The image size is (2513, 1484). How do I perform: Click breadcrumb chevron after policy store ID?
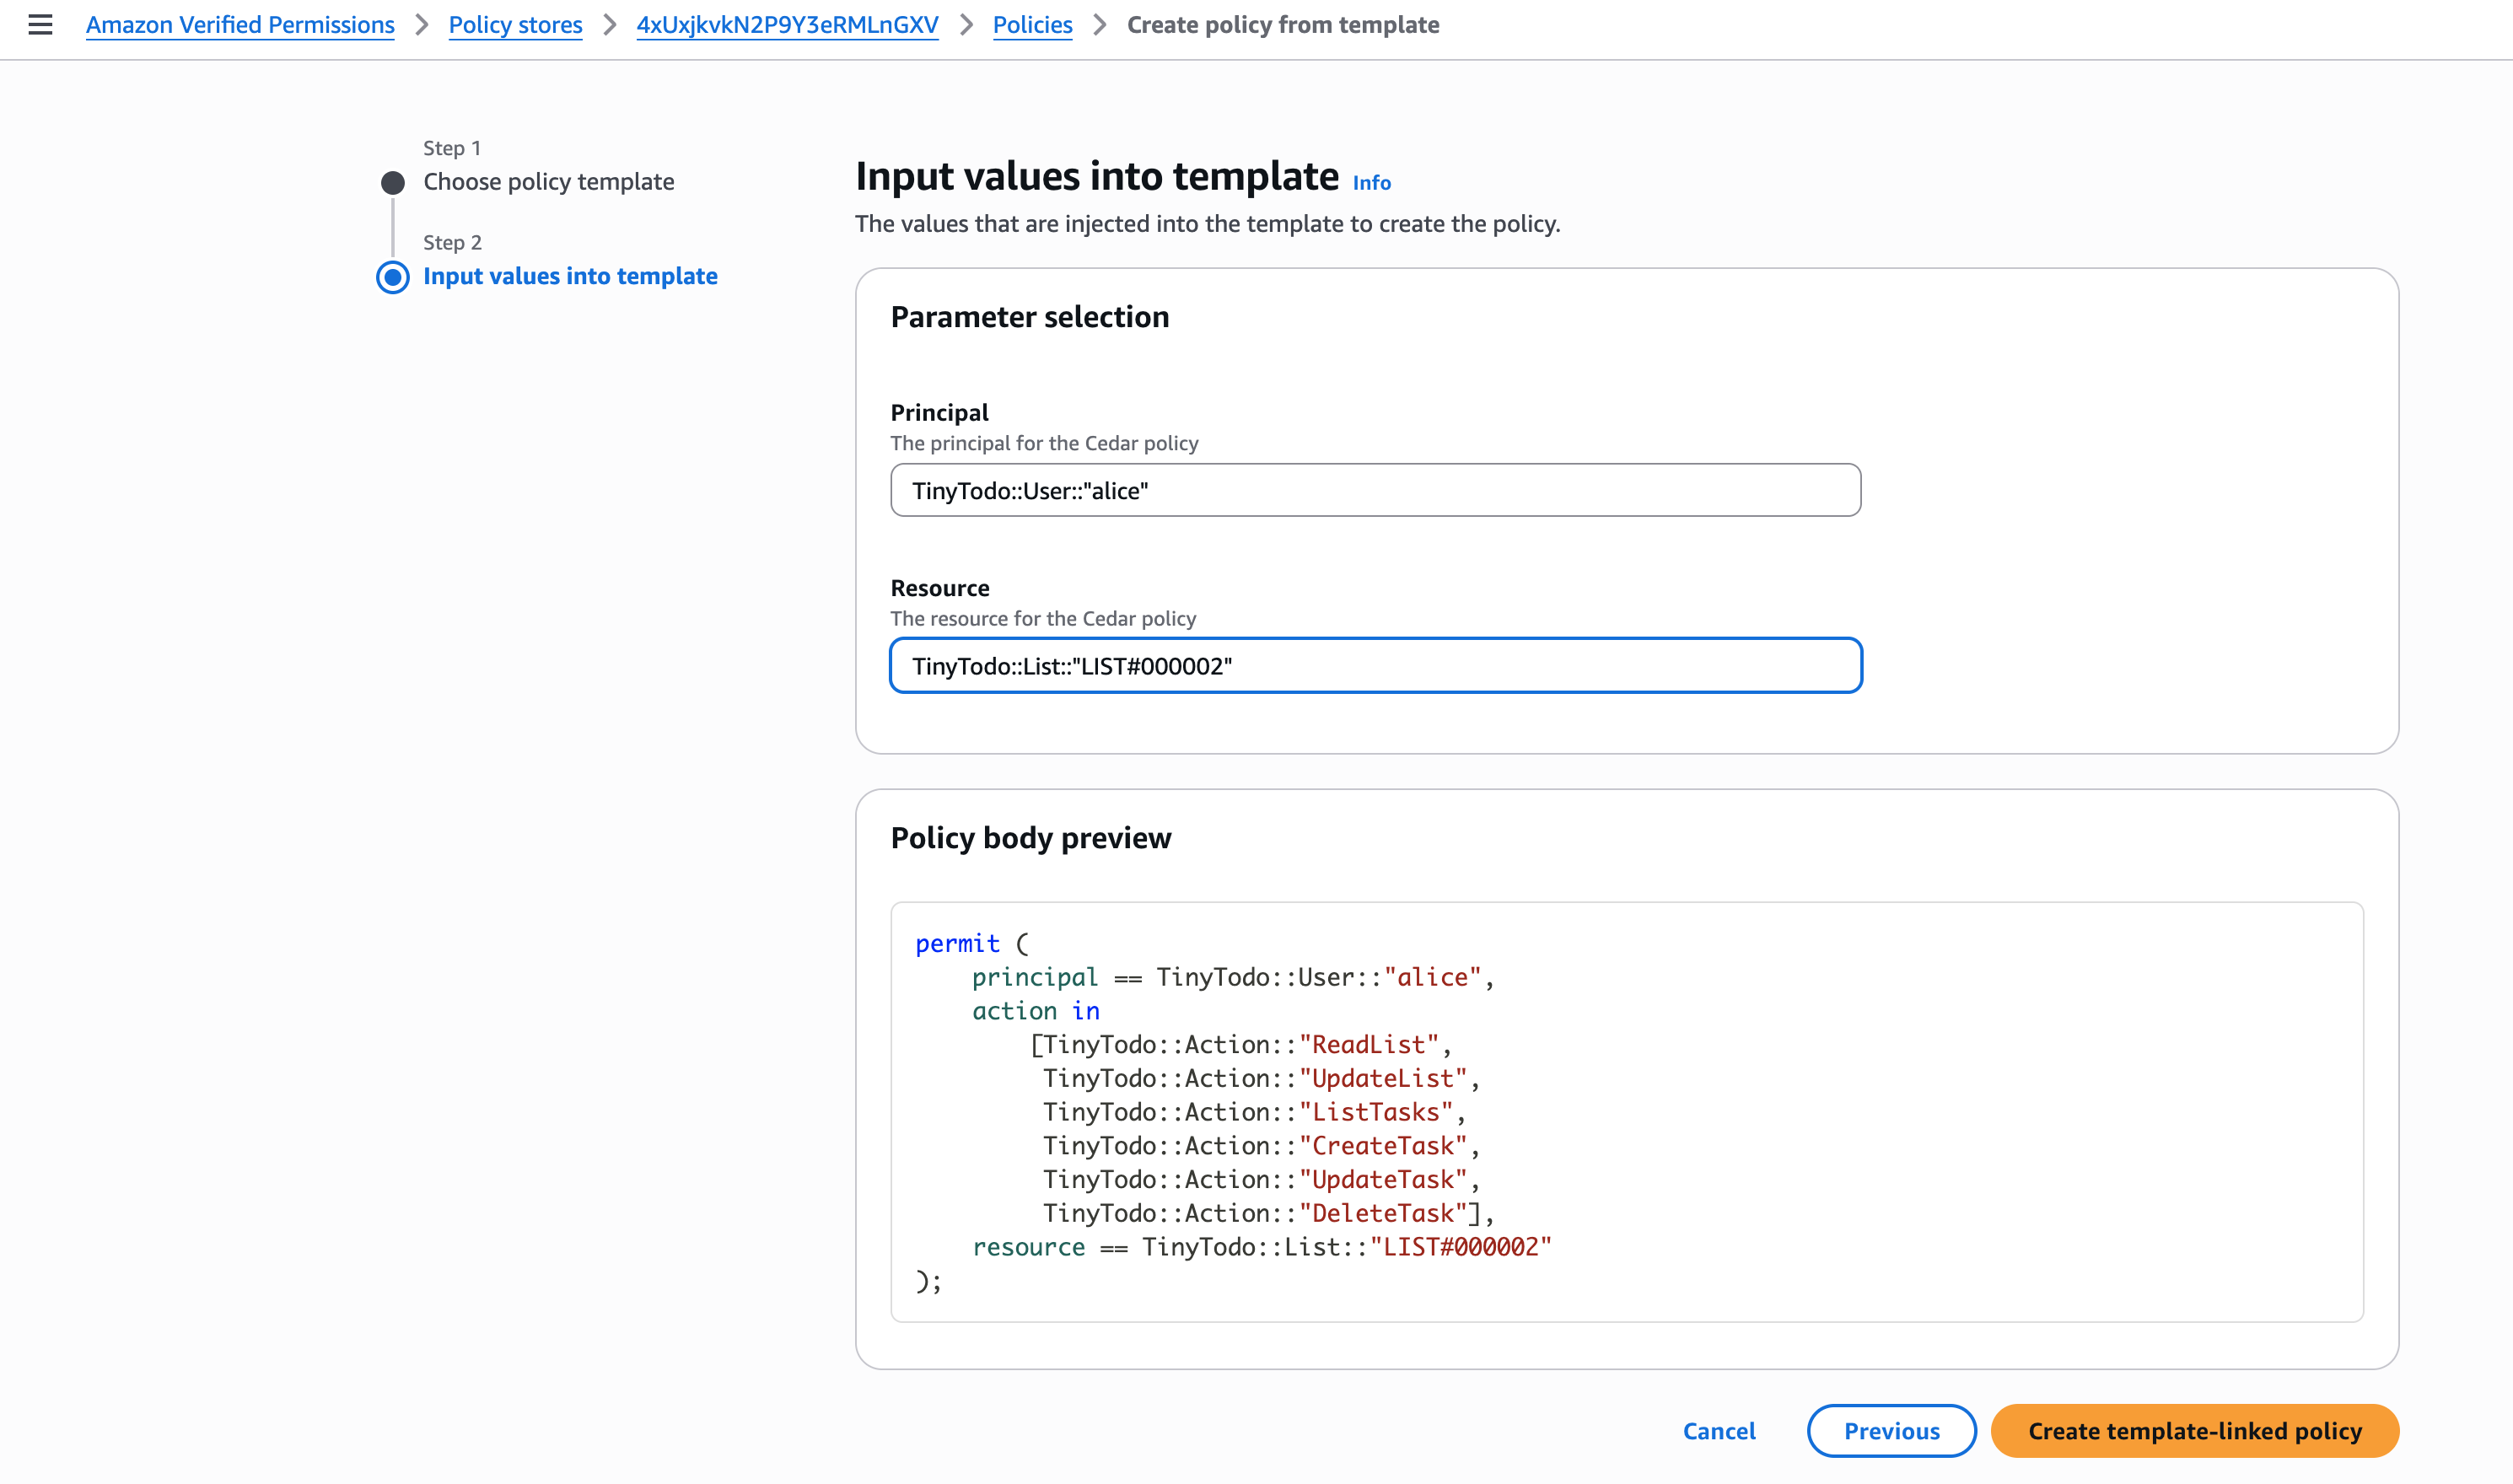[x=966, y=25]
